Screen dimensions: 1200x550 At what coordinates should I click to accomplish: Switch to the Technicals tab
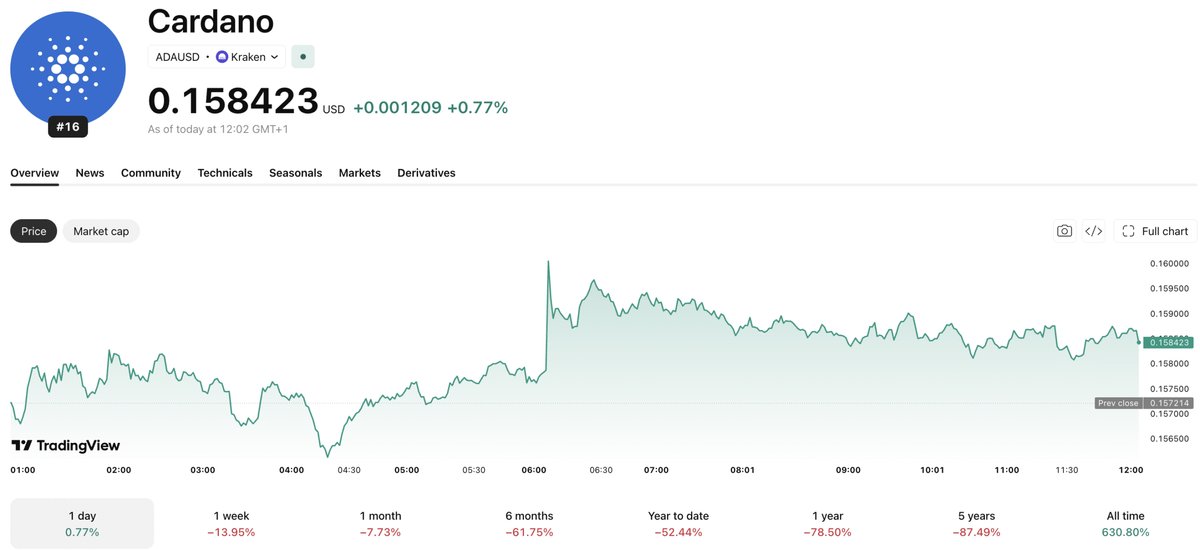coord(225,173)
